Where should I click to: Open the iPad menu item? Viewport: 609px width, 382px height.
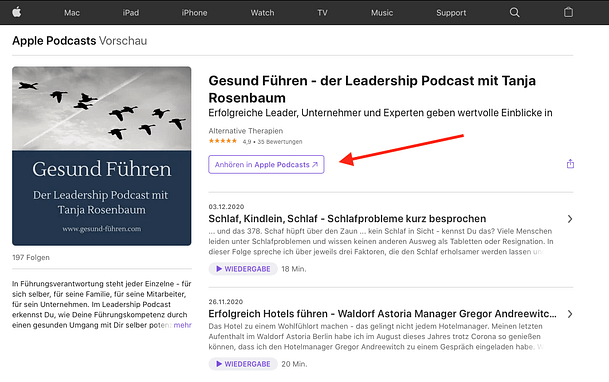pos(131,13)
